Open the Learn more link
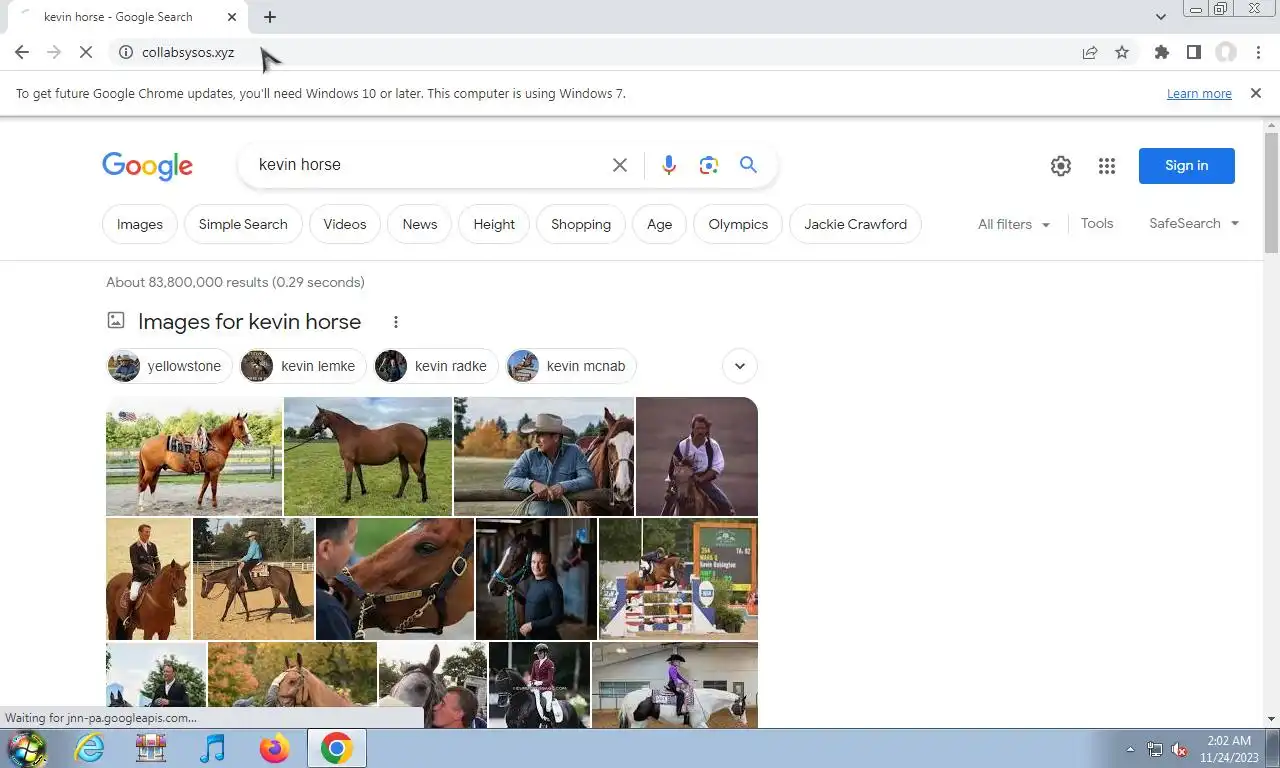Viewport: 1280px width, 768px height. (1199, 93)
